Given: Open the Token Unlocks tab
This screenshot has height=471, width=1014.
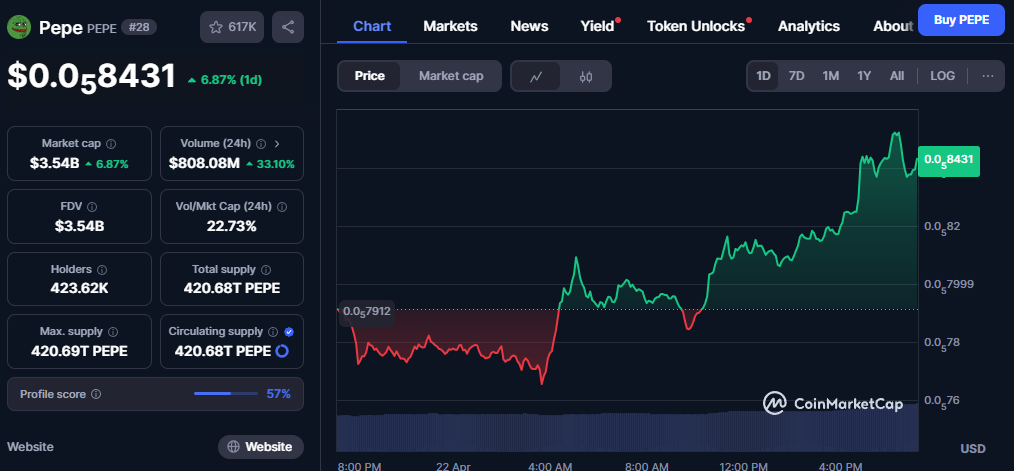Looking at the screenshot, I should (x=696, y=27).
